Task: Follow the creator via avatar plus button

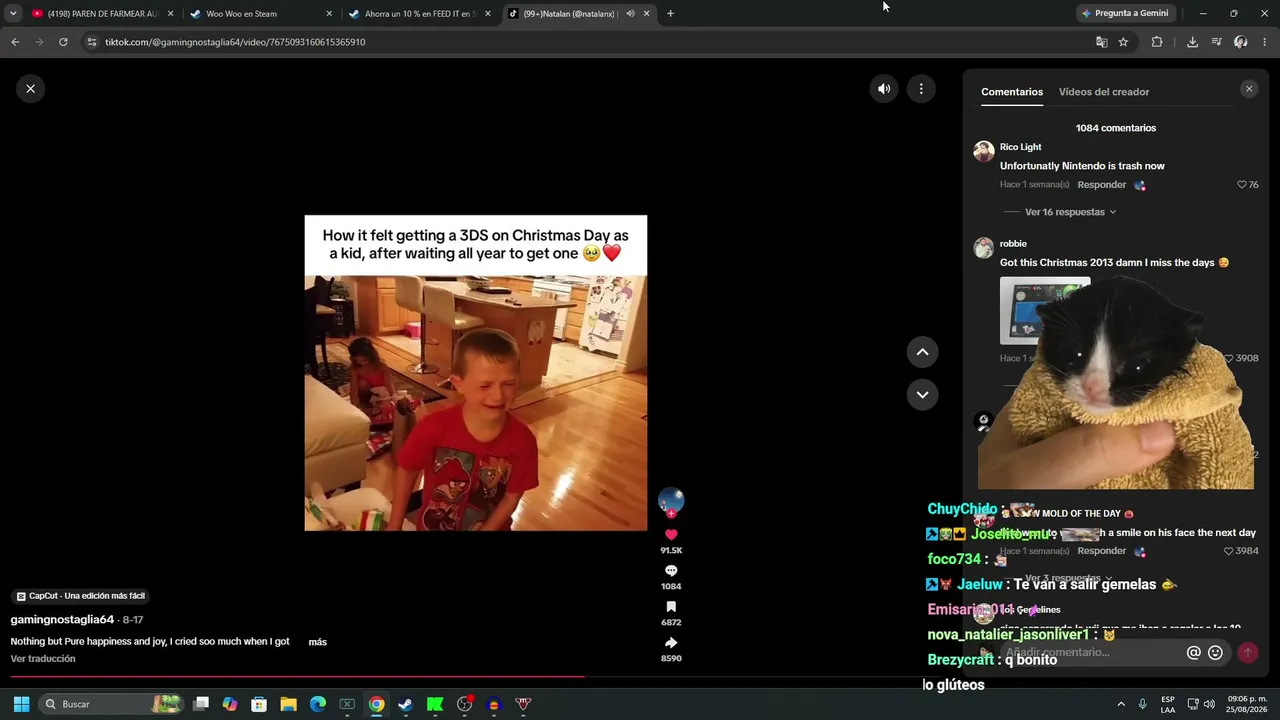Action: pos(671,514)
